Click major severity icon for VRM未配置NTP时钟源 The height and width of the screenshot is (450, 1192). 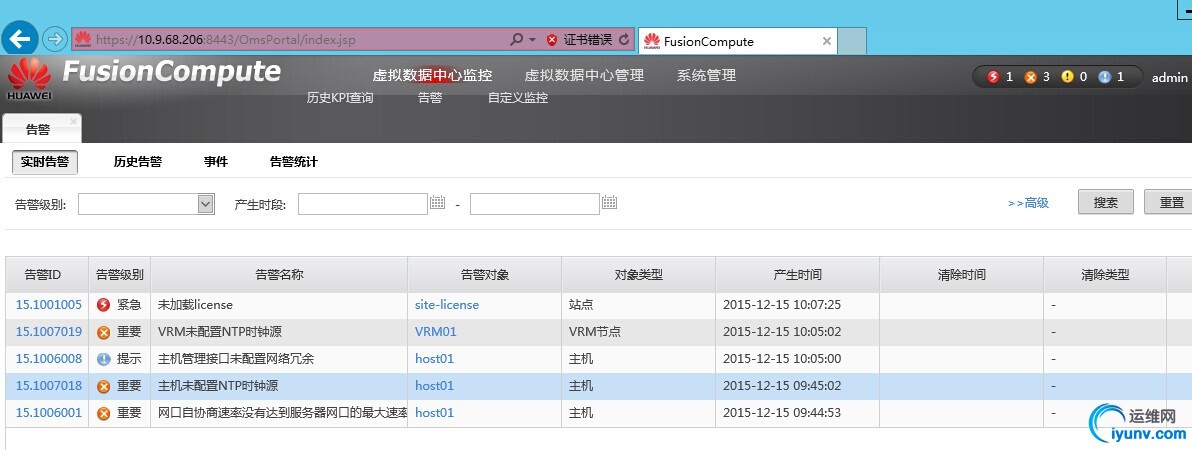click(x=104, y=332)
